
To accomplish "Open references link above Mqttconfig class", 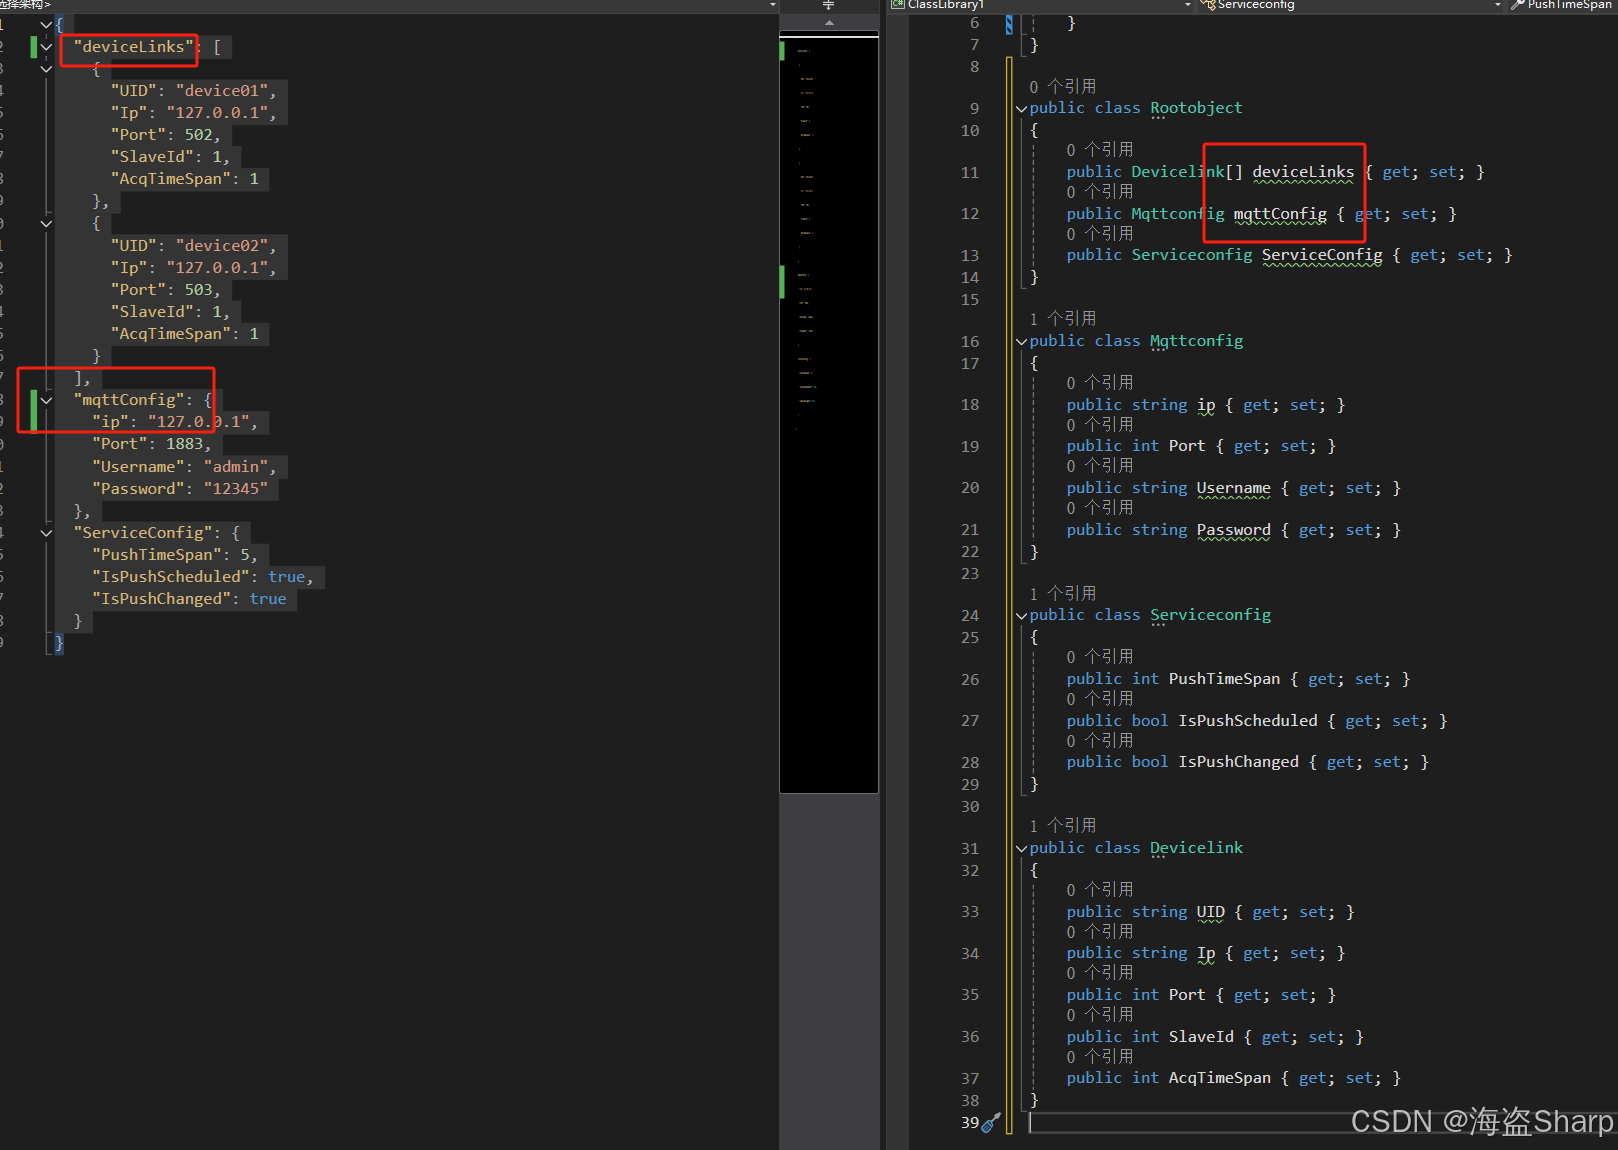I will [1062, 319].
